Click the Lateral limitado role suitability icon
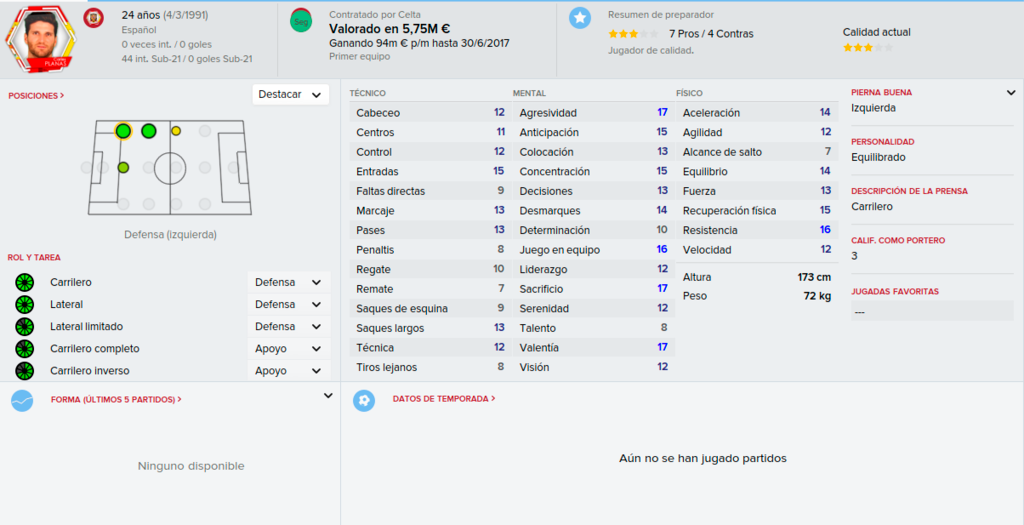 24,326
